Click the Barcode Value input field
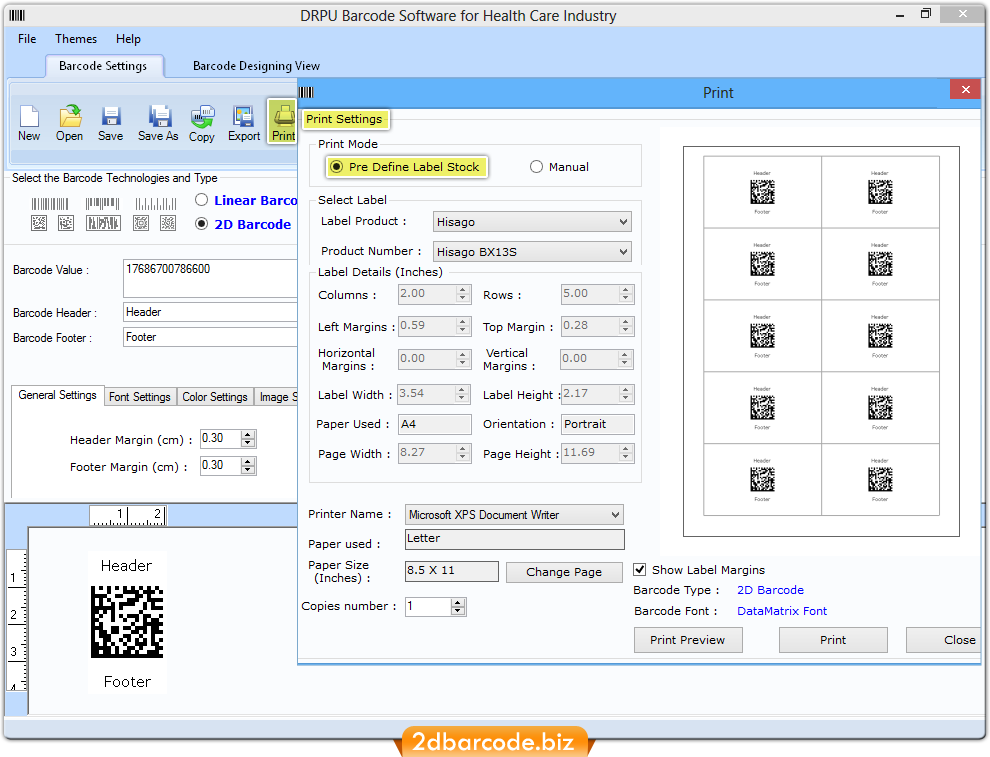 click(210, 278)
